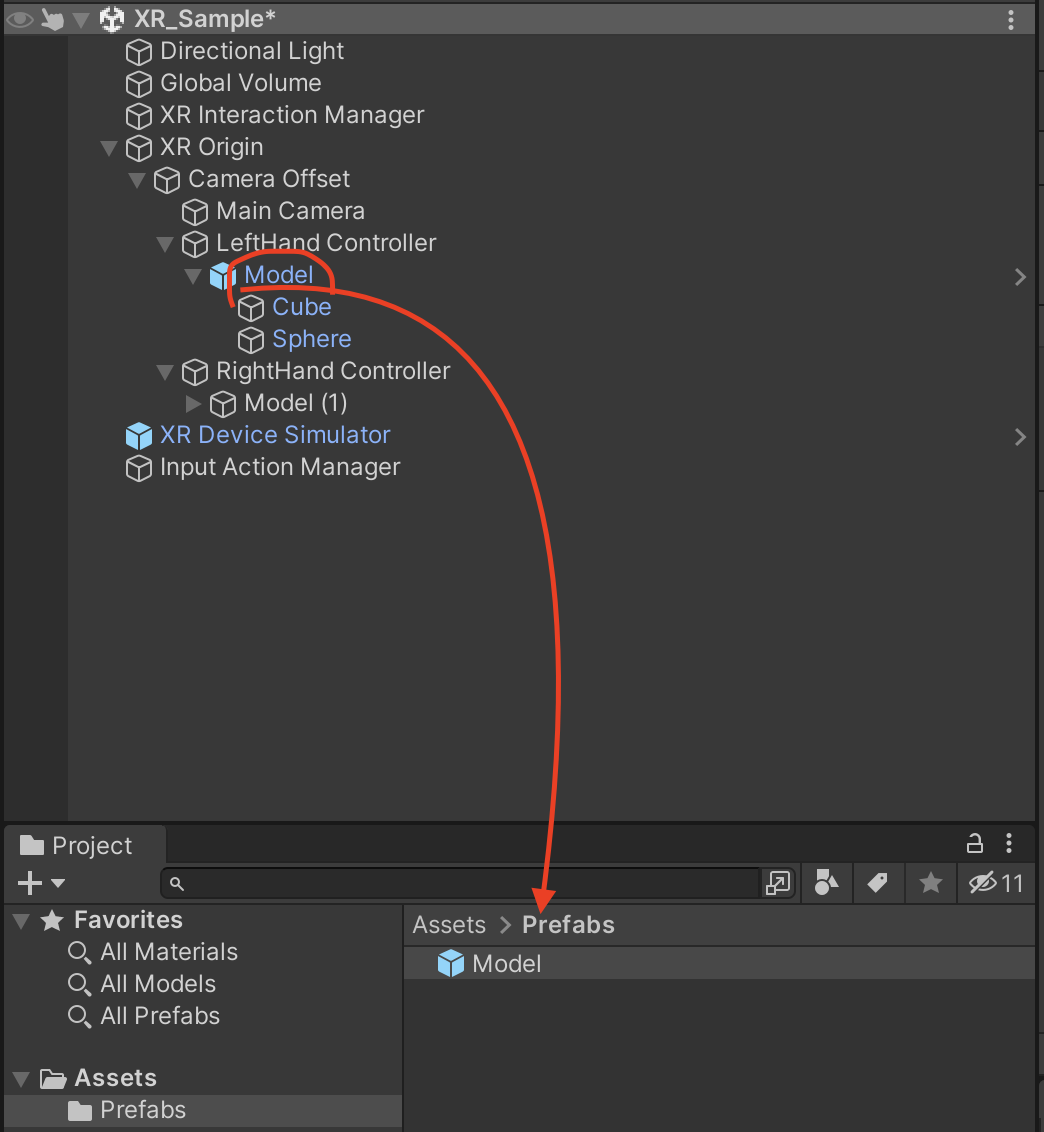Select Input Action Manager object
The width and height of the screenshot is (1044, 1132).
coord(279,467)
